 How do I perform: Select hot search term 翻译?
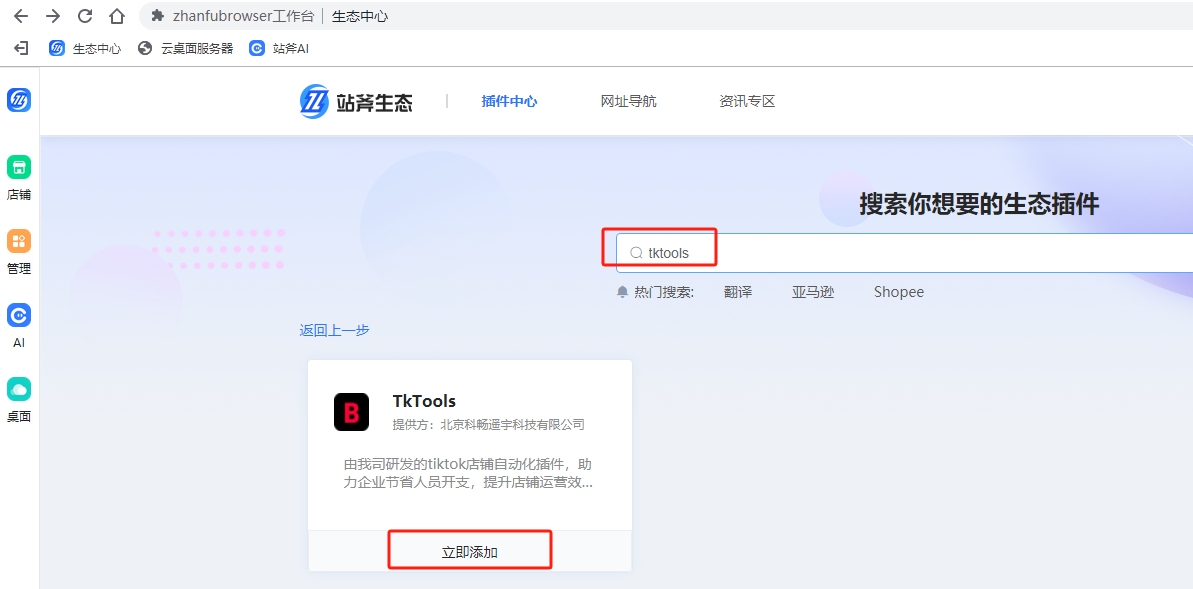738,292
